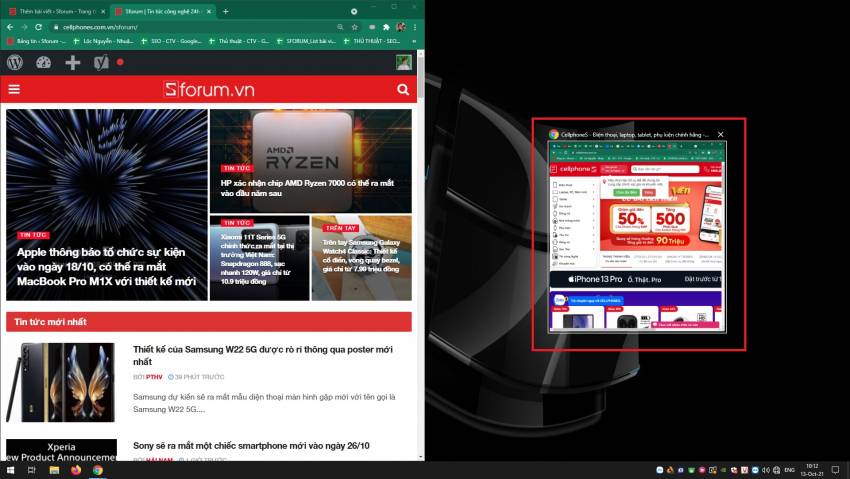The width and height of the screenshot is (850, 479).
Task: Switch ENG input language indicator
Action: pos(789,470)
